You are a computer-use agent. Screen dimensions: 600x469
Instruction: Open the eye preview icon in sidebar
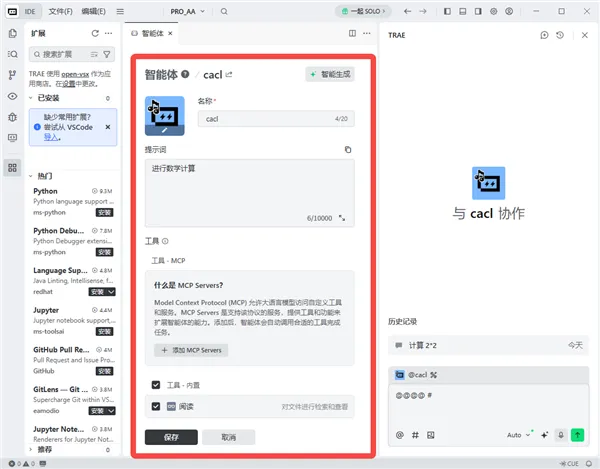(x=12, y=96)
